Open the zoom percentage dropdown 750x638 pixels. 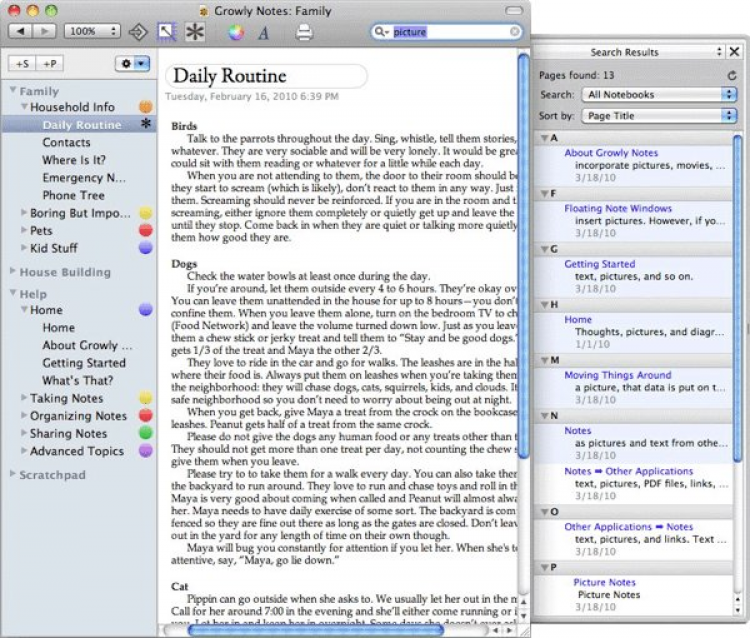(93, 32)
